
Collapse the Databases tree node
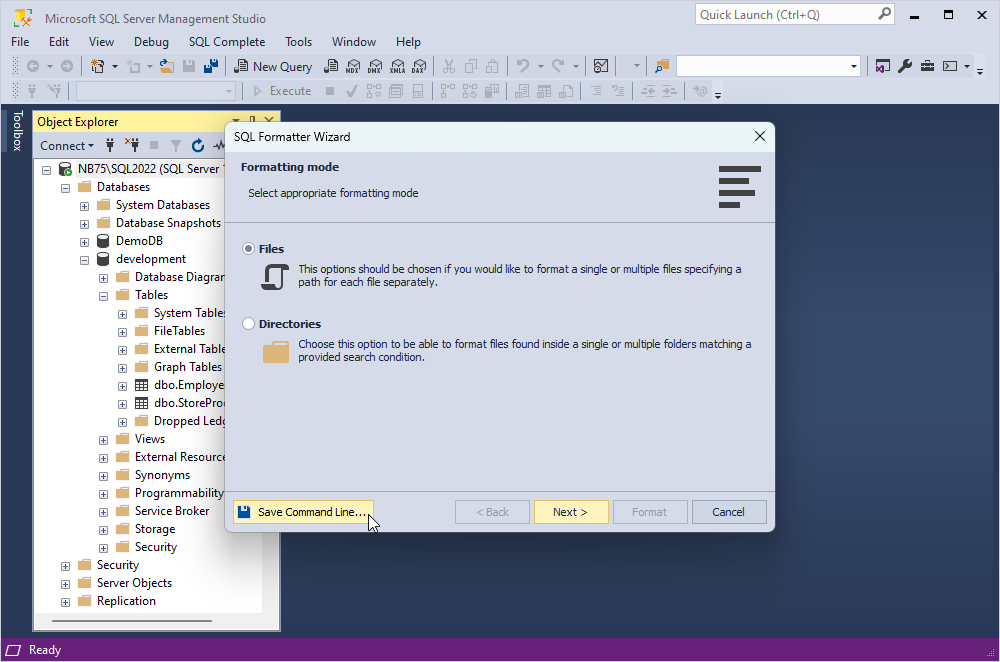65,188
